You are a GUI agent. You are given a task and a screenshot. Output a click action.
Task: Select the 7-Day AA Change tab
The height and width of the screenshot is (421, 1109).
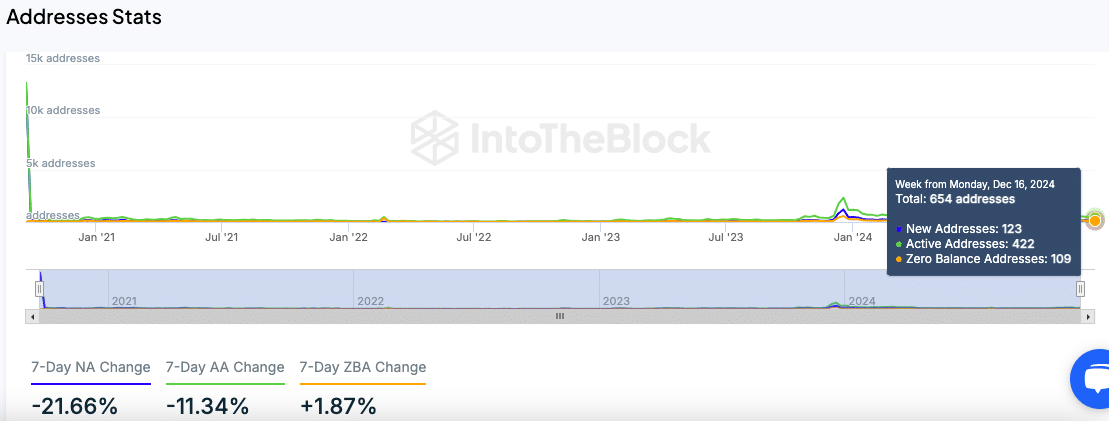[x=225, y=367]
